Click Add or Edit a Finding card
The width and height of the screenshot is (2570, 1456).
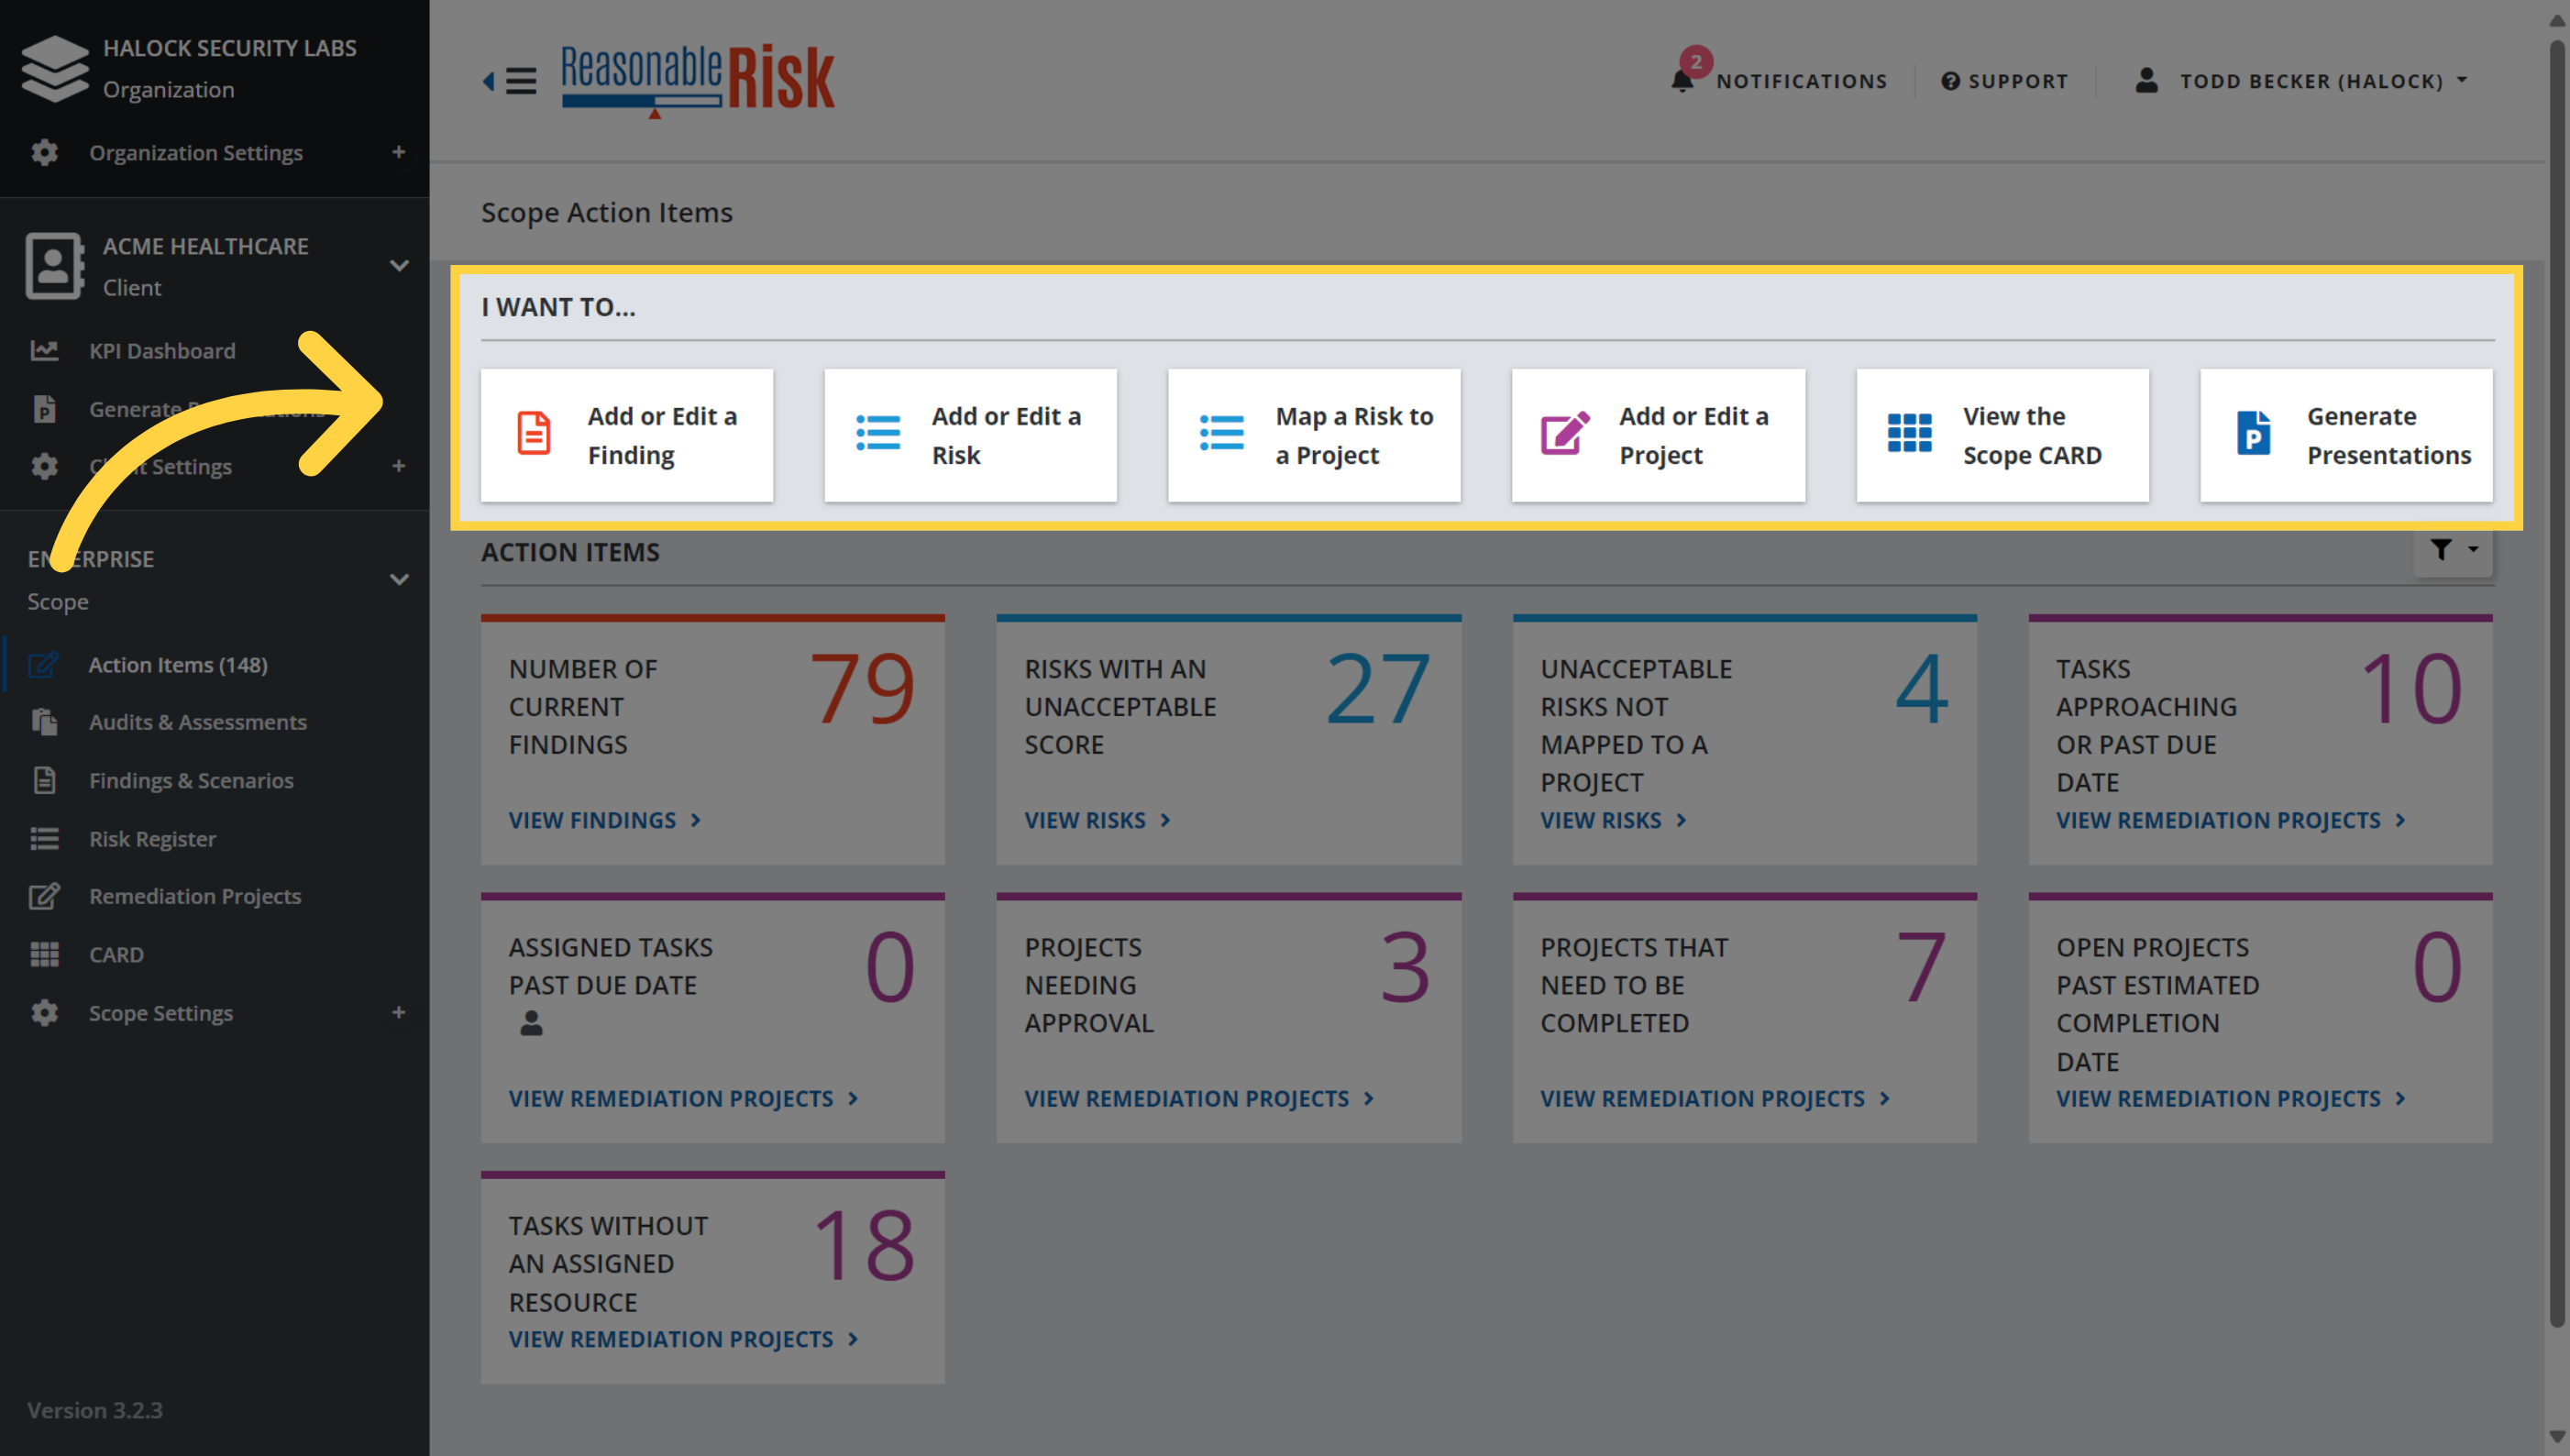[627, 435]
